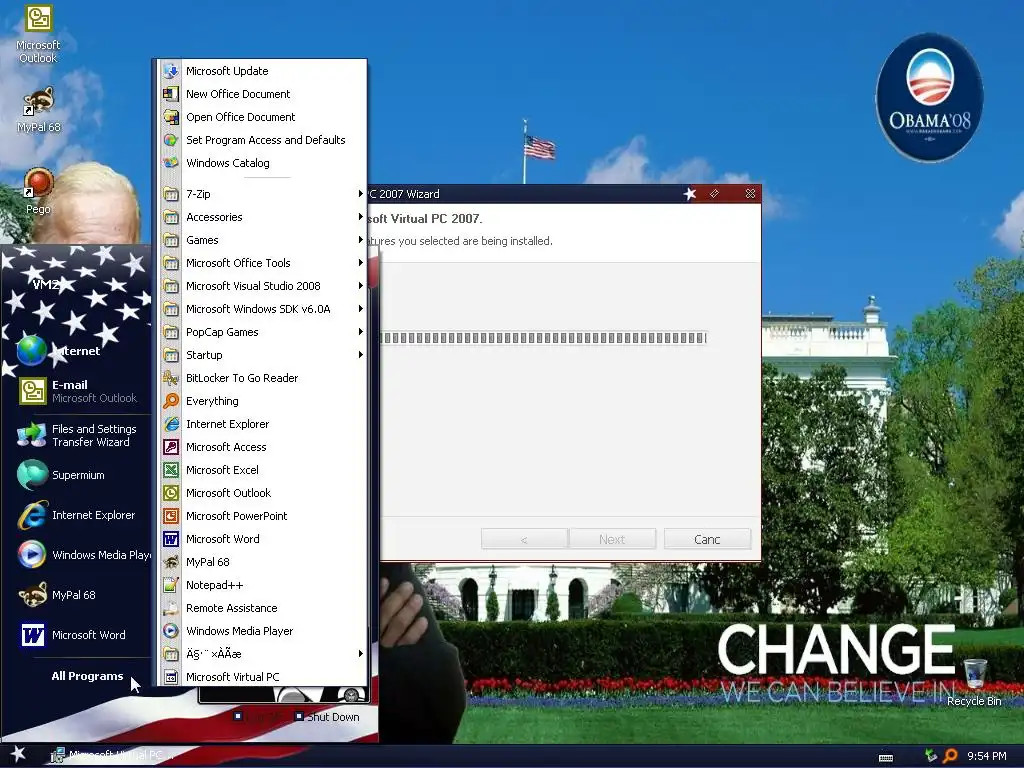The height and width of the screenshot is (768, 1024).
Task: Open the Microsoft Outlook desktop shortcut
Action: click(x=38, y=34)
